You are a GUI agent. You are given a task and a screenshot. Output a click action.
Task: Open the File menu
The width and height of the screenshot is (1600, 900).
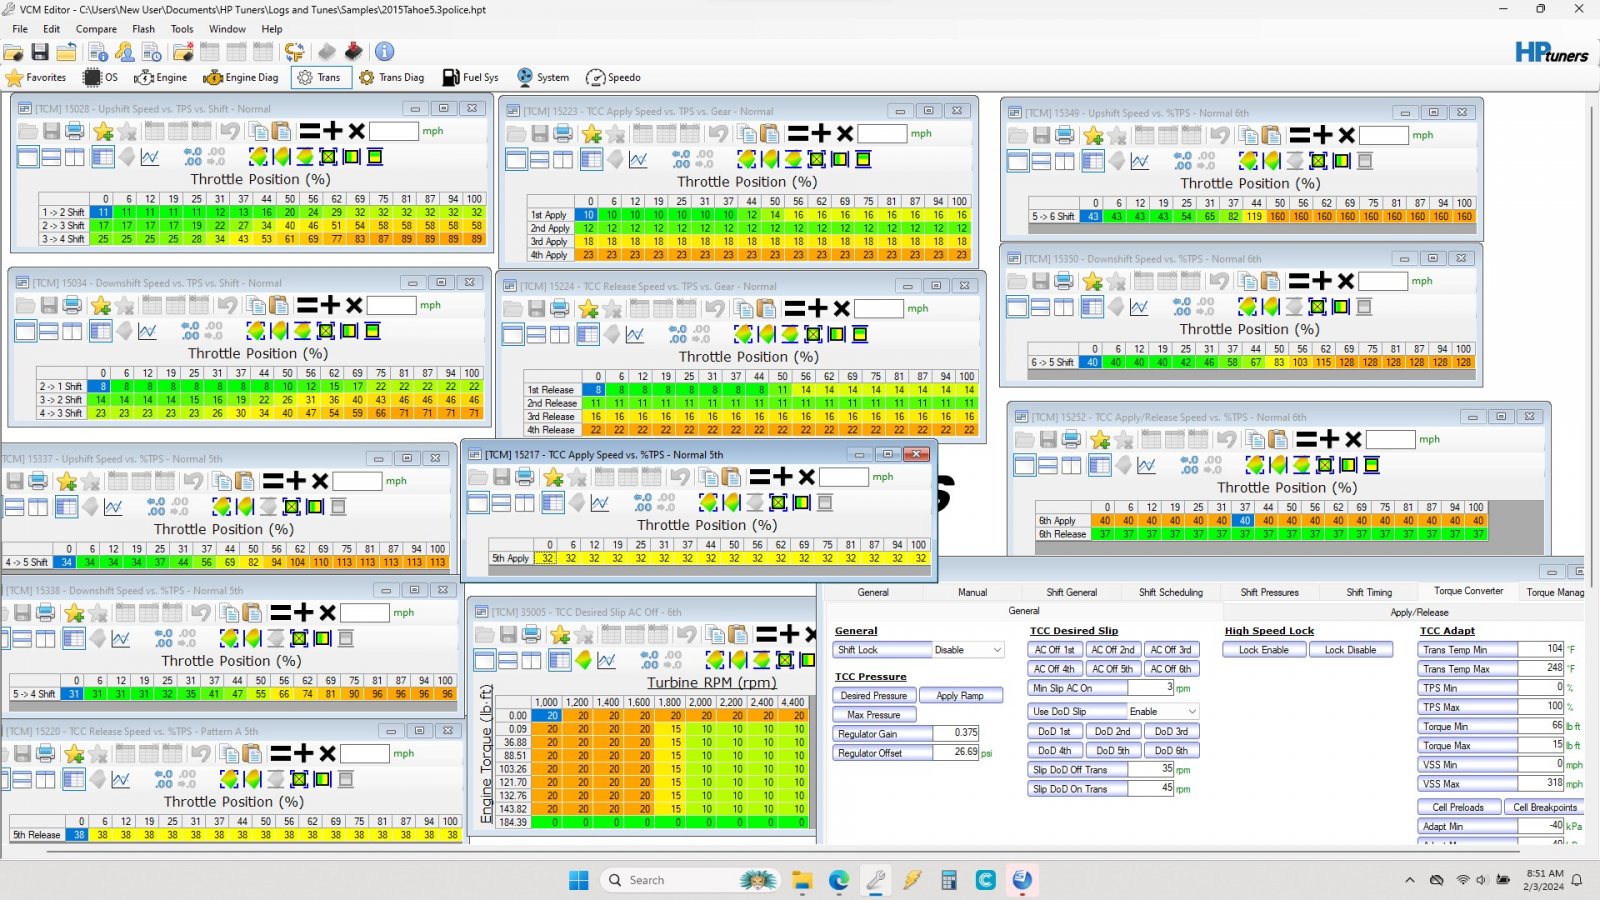coord(20,29)
